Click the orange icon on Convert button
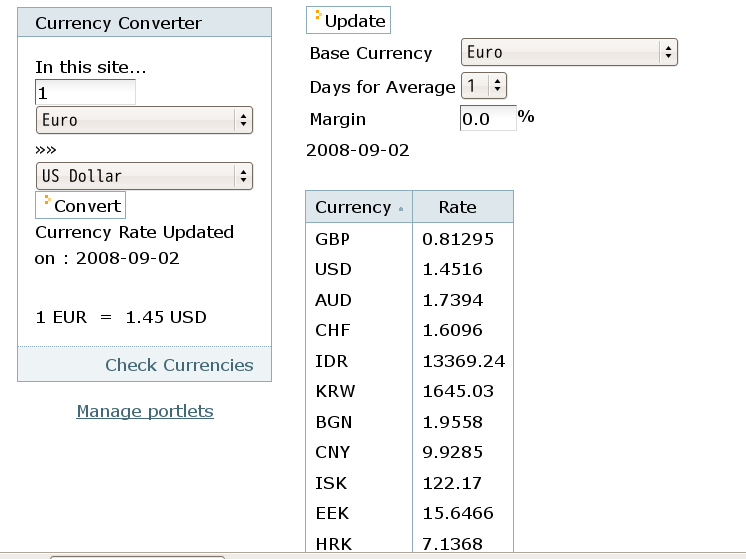Screen dimensions: 746x559 pos(47,200)
